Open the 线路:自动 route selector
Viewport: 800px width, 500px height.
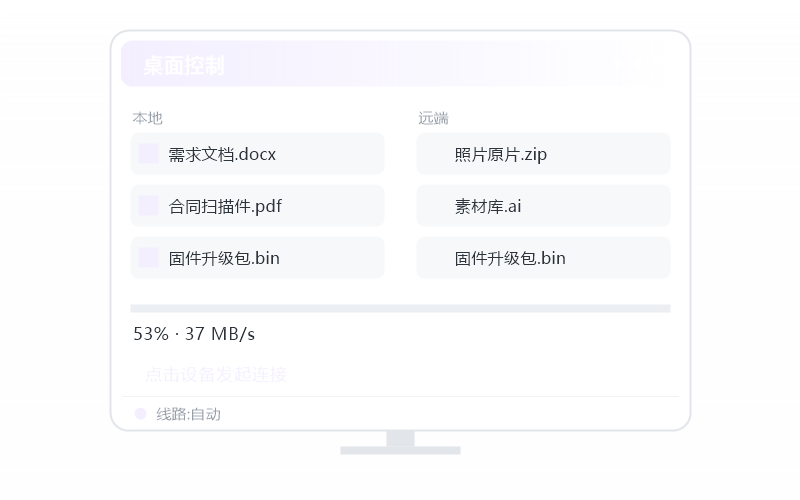coord(188,414)
